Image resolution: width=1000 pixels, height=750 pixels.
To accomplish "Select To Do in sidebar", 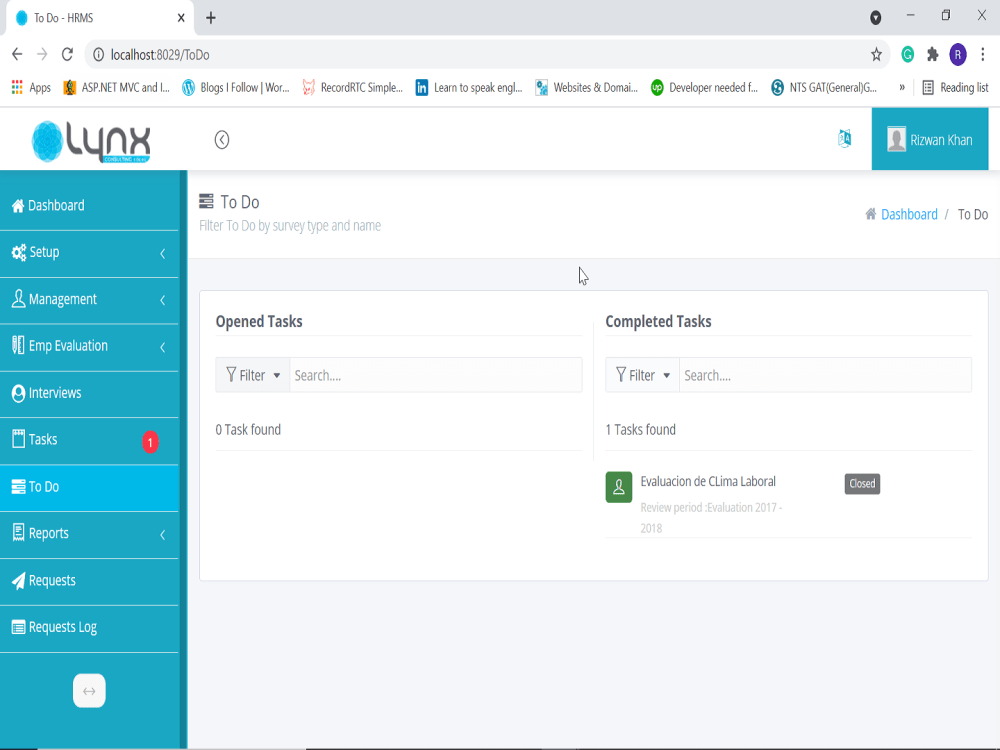I will click(89, 487).
